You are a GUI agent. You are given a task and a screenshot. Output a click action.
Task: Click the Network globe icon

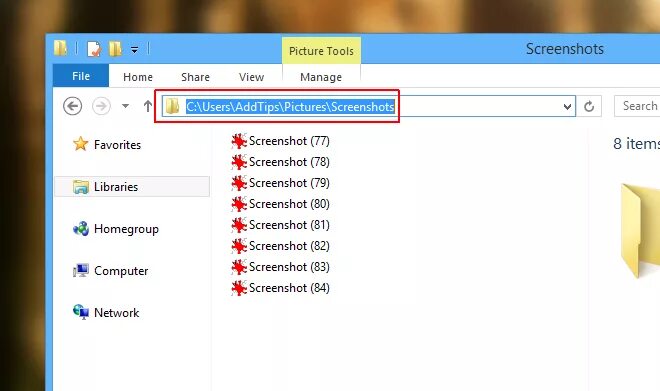[81, 312]
